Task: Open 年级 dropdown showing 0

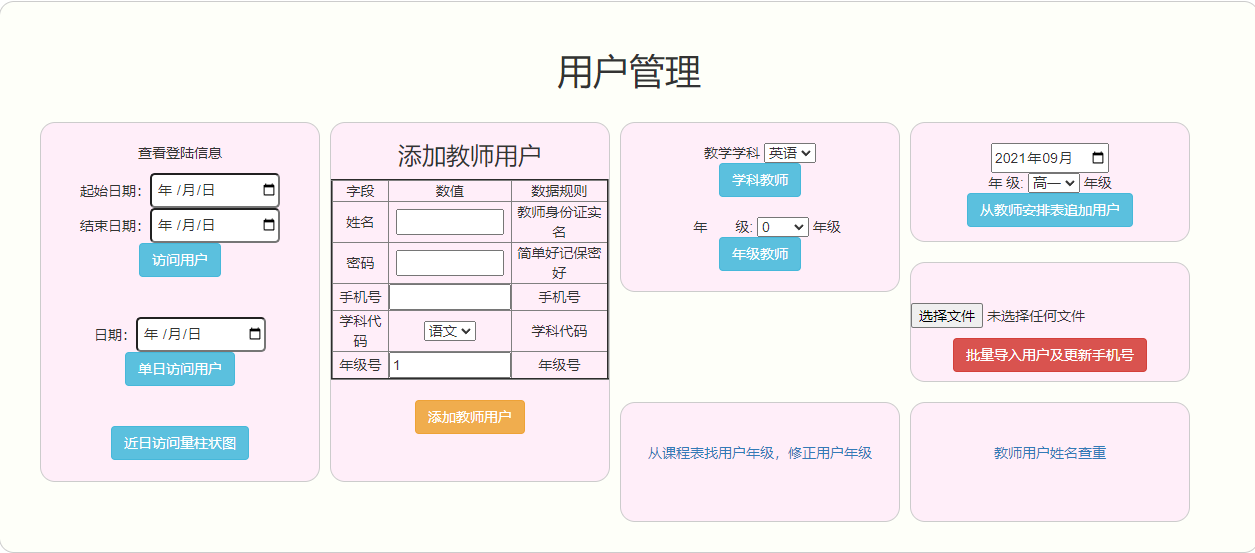Action: pyautogui.click(x=783, y=227)
